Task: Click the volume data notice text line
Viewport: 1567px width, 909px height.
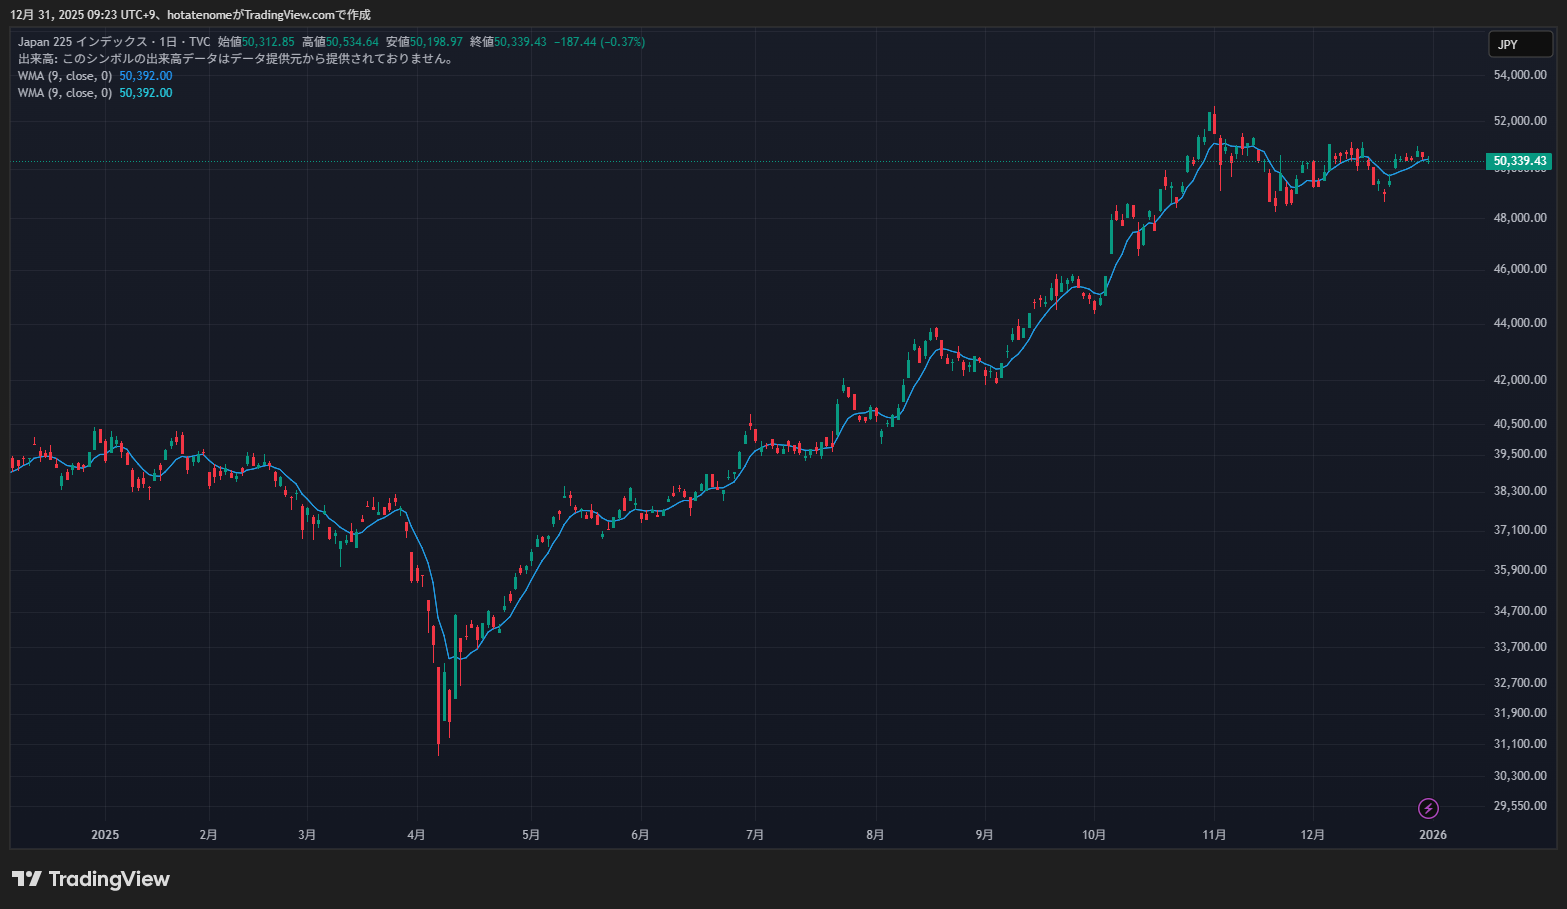Action: point(237,59)
